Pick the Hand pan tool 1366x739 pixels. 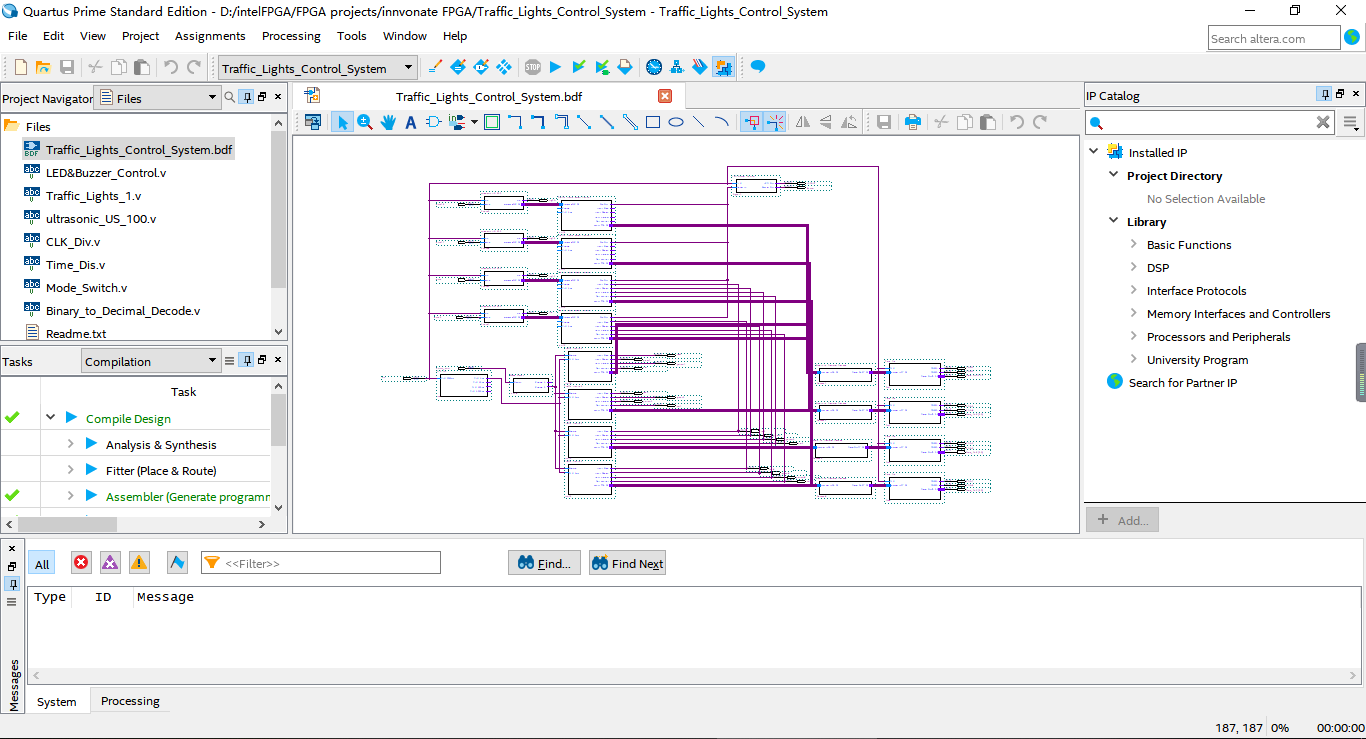coord(388,122)
